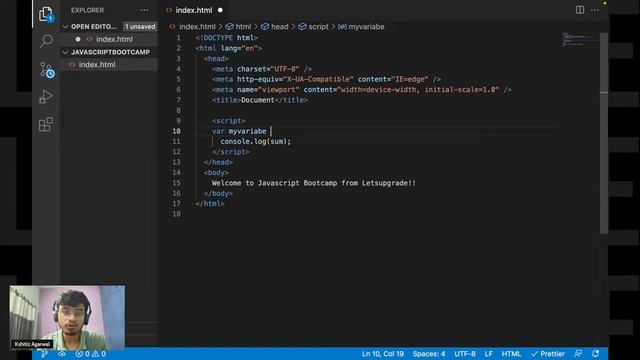Click the meta viewport line
Image resolution: width=640 pixels, height=360 pixels.
pyautogui.click(x=362, y=90)
